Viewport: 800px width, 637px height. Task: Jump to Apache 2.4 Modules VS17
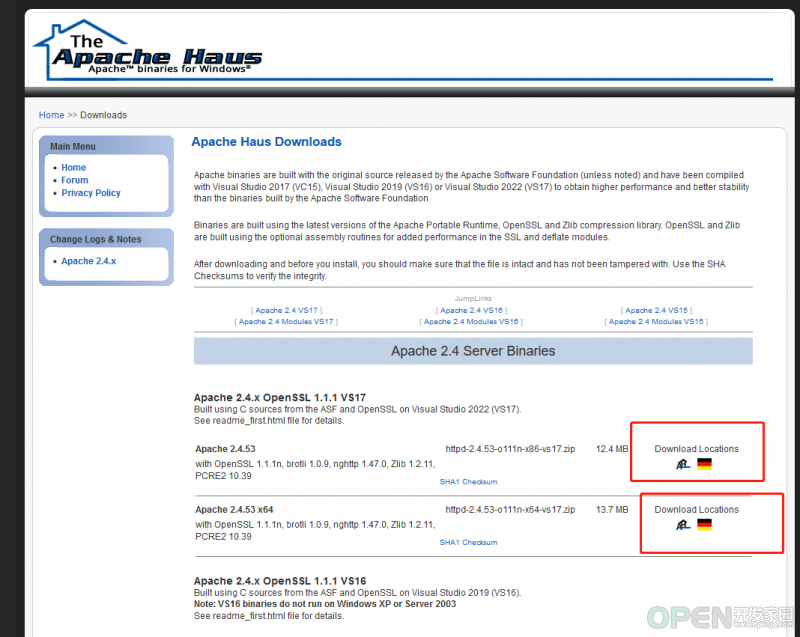(x=286, y=322)
